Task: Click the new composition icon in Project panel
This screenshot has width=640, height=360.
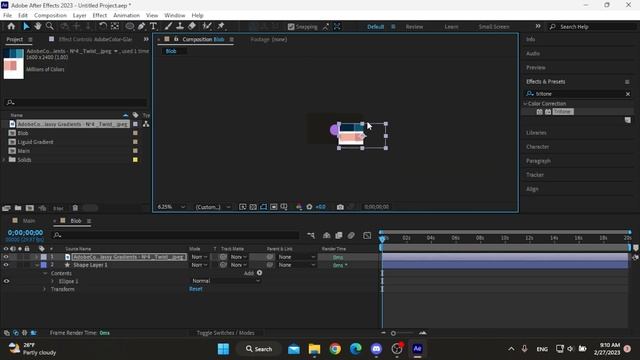Action: click(30, 208)
